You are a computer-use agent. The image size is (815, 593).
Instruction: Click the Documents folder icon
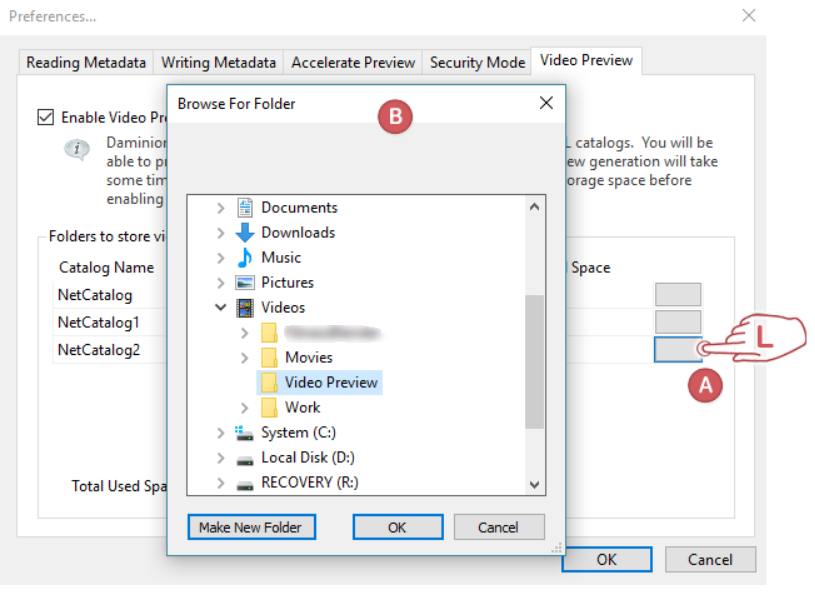[245, 208]
